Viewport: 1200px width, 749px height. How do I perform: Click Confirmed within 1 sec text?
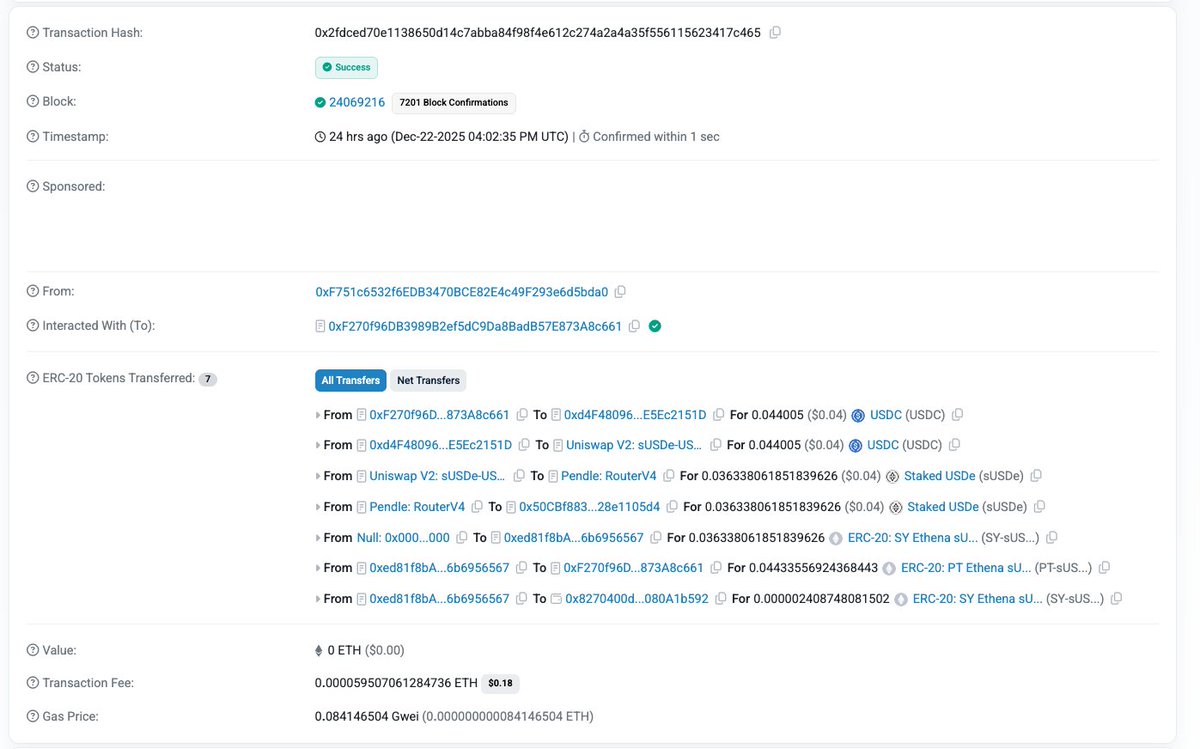(x=656, y=136)
